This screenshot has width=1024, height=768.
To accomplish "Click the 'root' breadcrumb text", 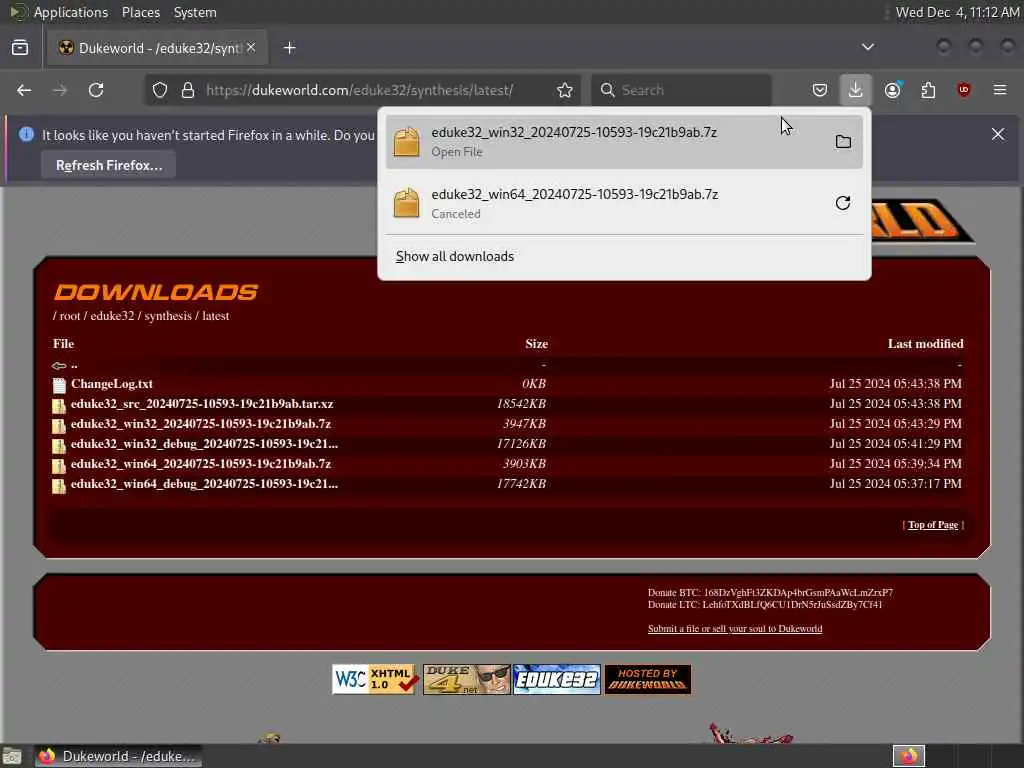I will pos(70,316).
